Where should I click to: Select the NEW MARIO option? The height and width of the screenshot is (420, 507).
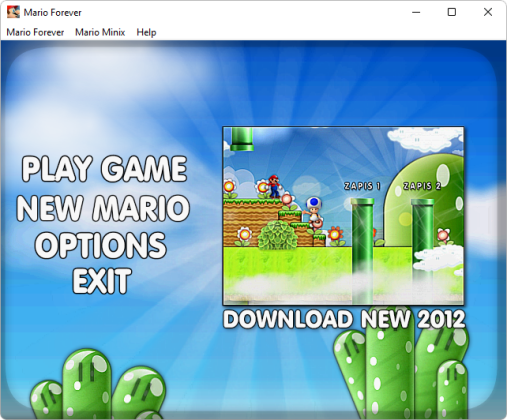103,208
